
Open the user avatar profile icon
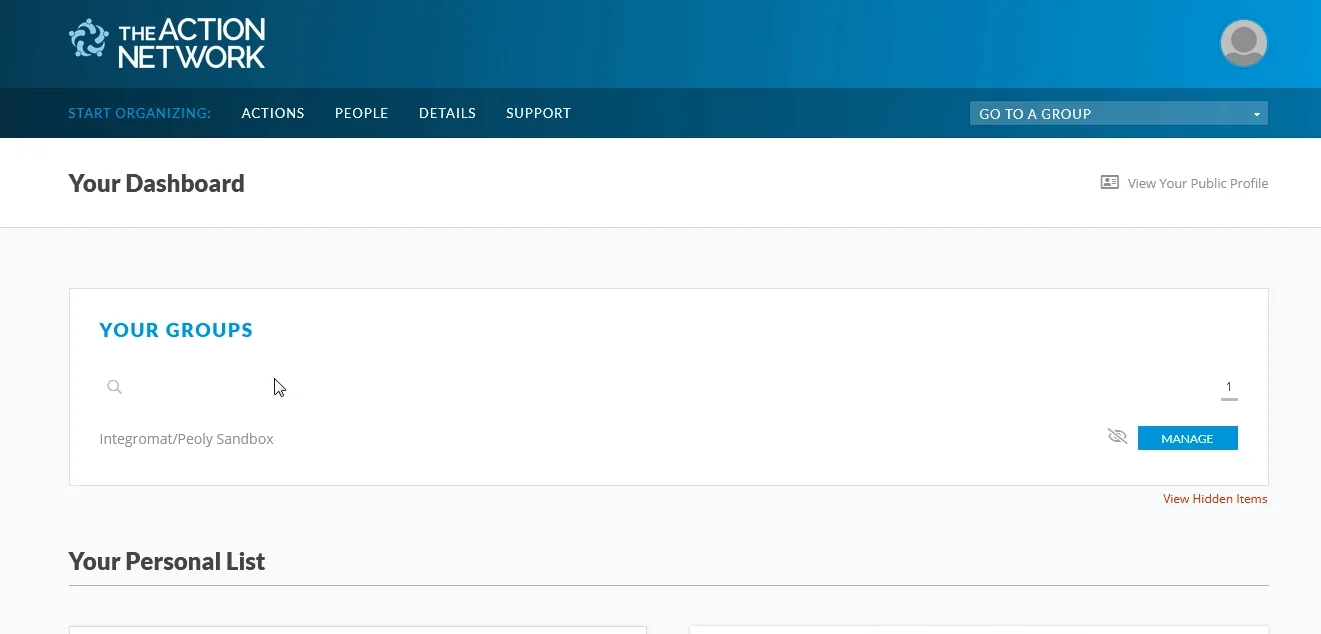pyautogui.click(x=1244, y=43)
